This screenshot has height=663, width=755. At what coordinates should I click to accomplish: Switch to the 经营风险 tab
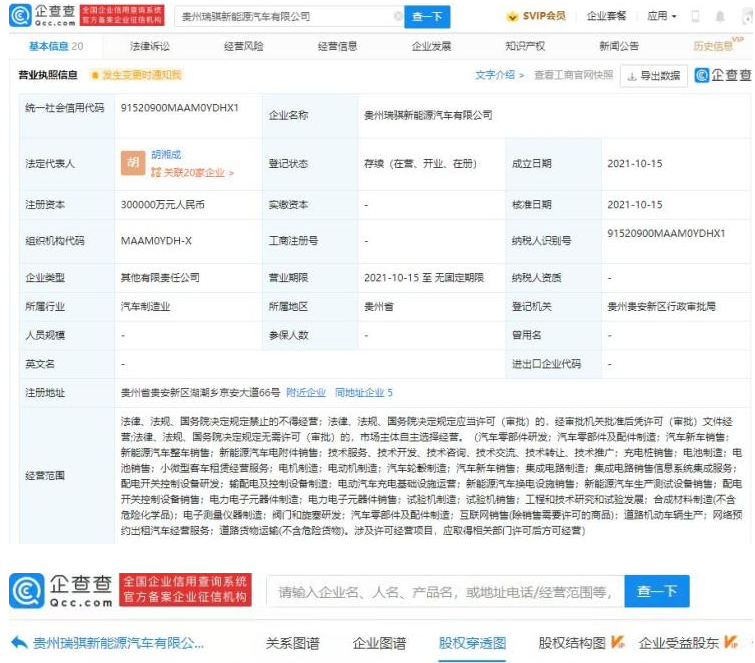tap(244, 46)
